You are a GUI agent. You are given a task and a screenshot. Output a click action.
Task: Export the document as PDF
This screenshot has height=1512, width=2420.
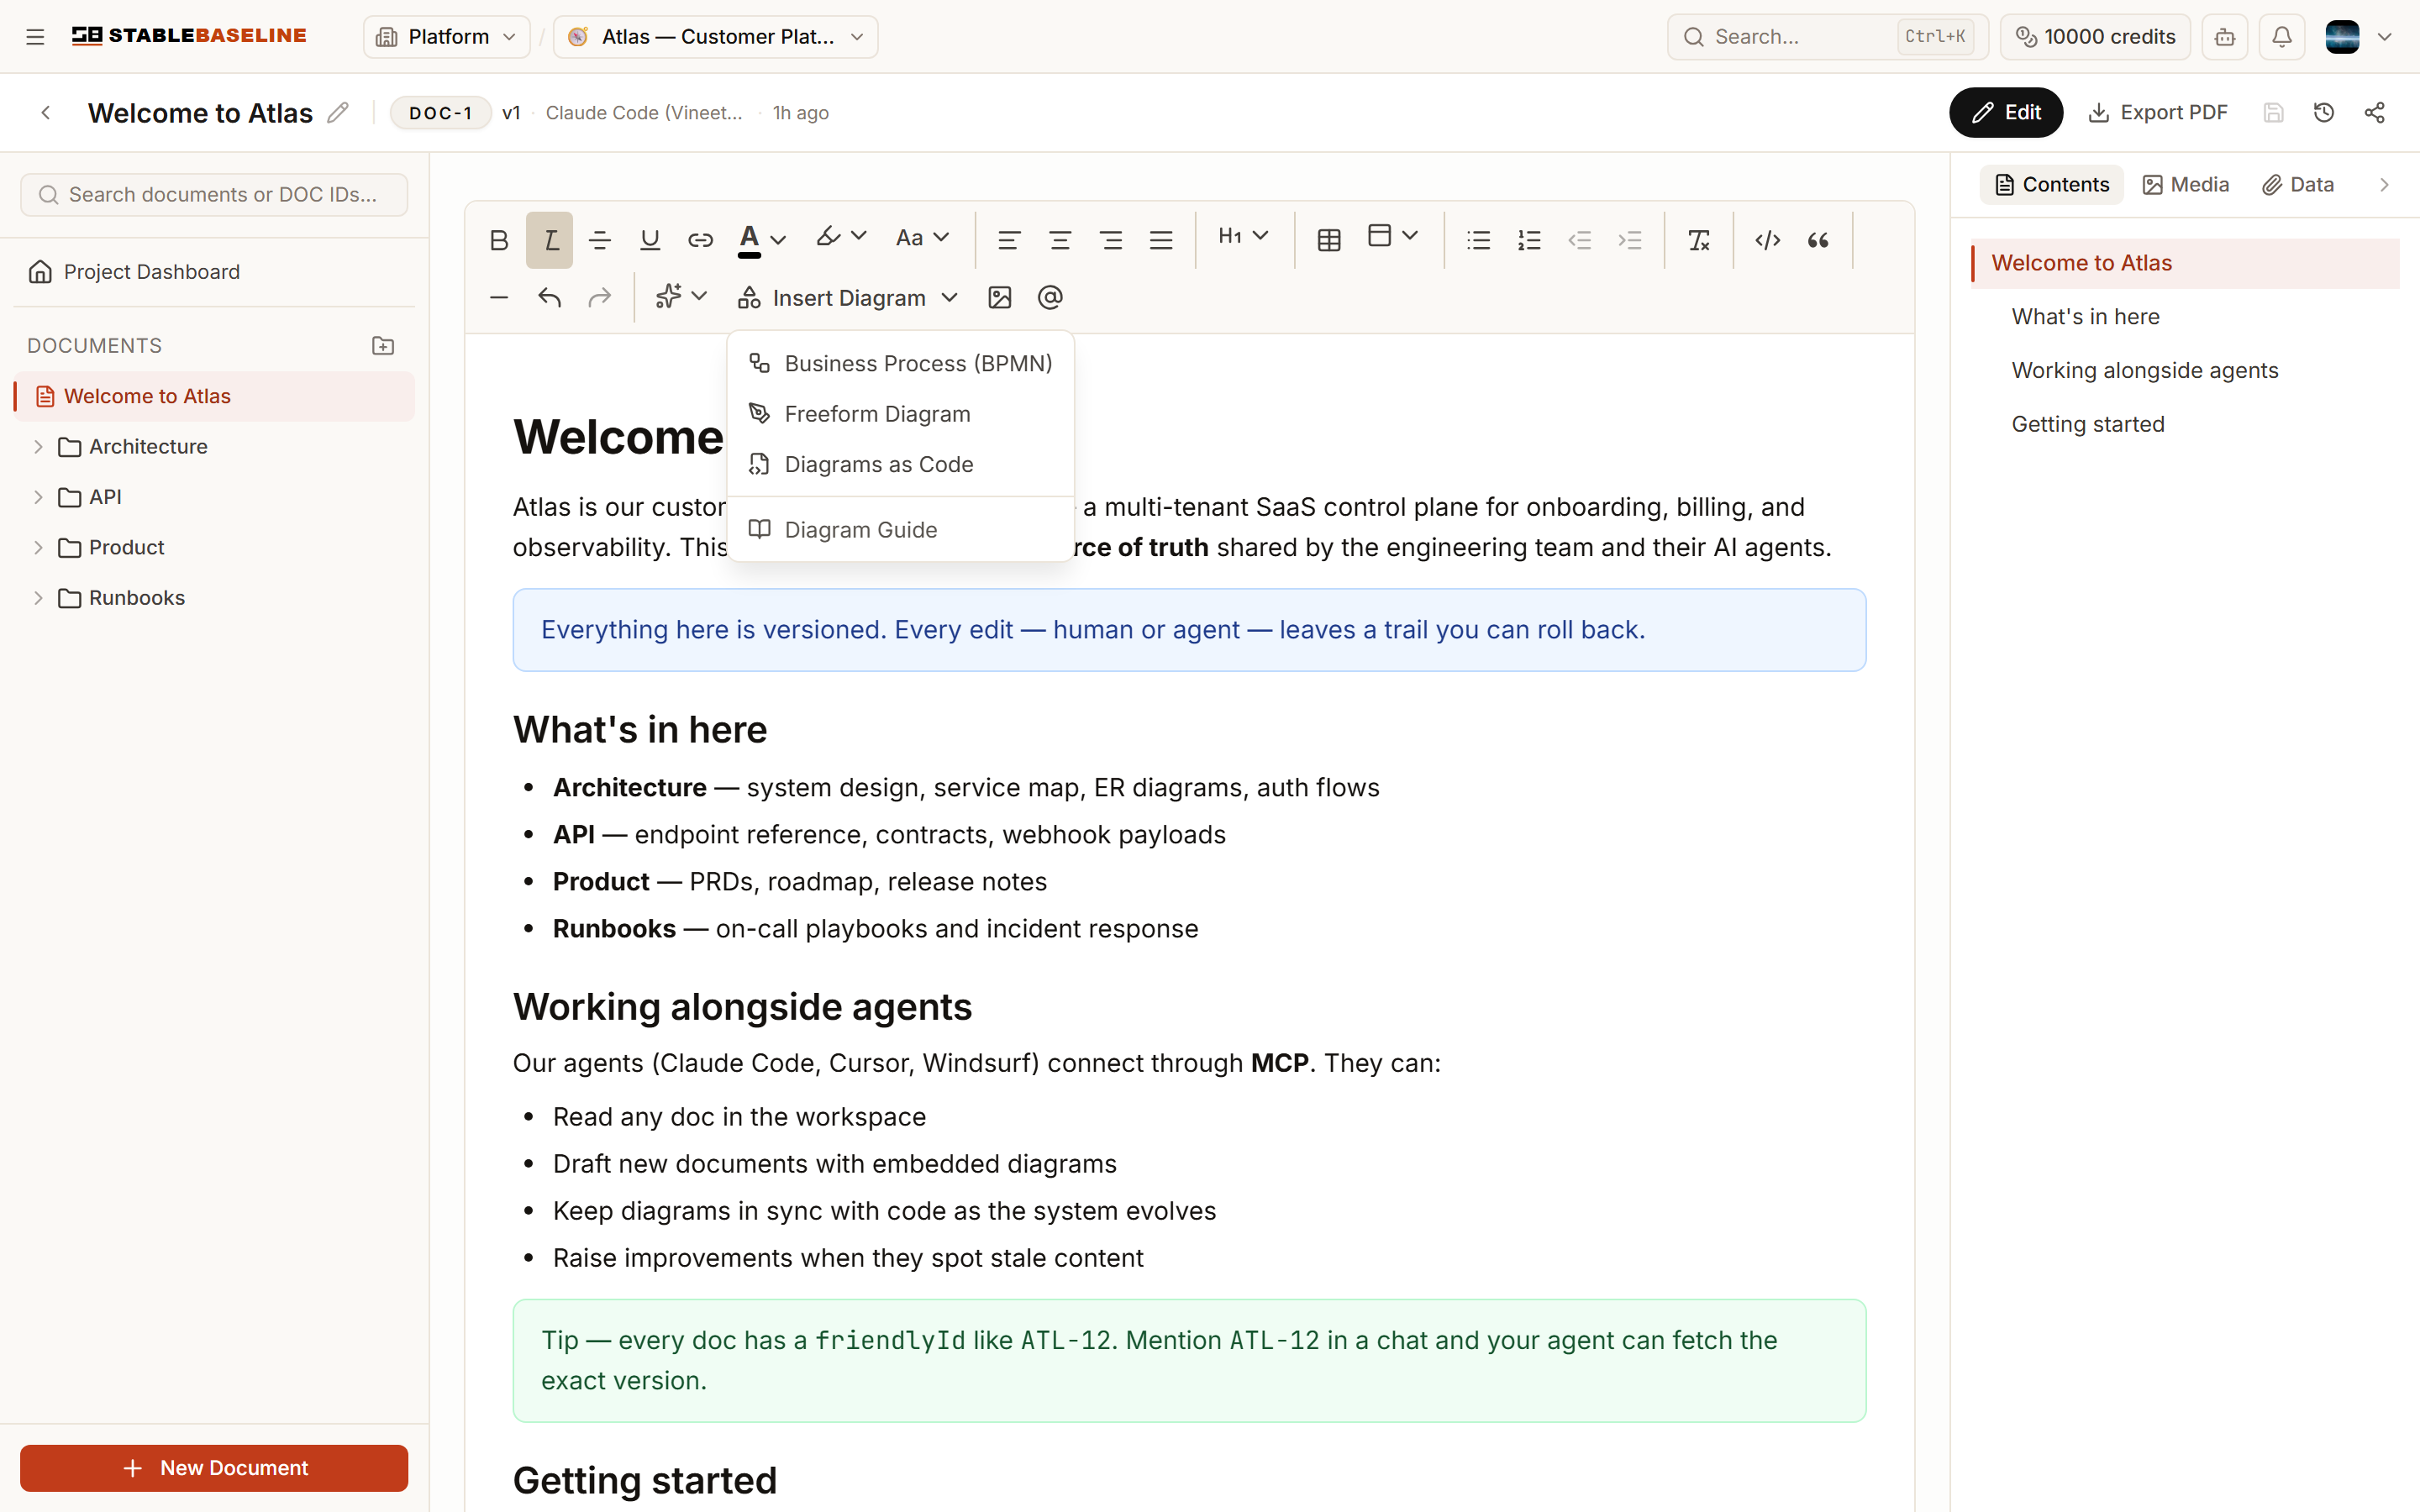2158,113
